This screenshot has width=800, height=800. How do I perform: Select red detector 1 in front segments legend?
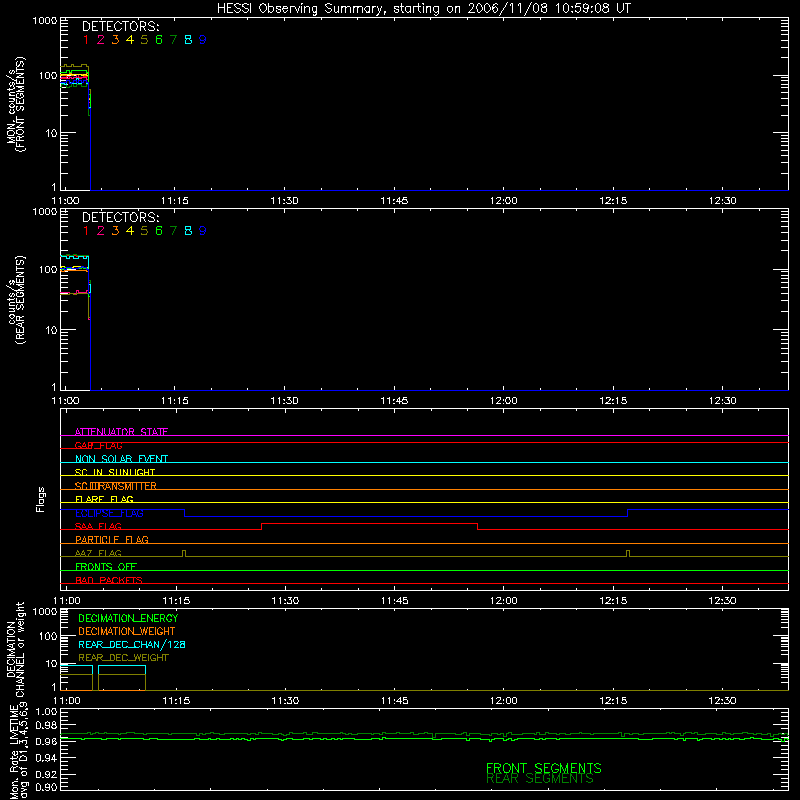86,40
